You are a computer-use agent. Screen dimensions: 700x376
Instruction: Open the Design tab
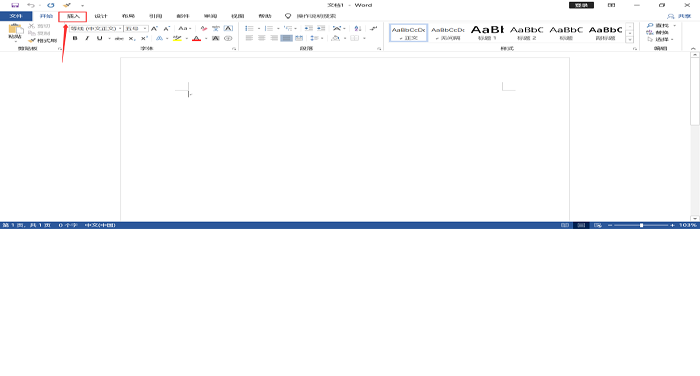pos(101,16)
